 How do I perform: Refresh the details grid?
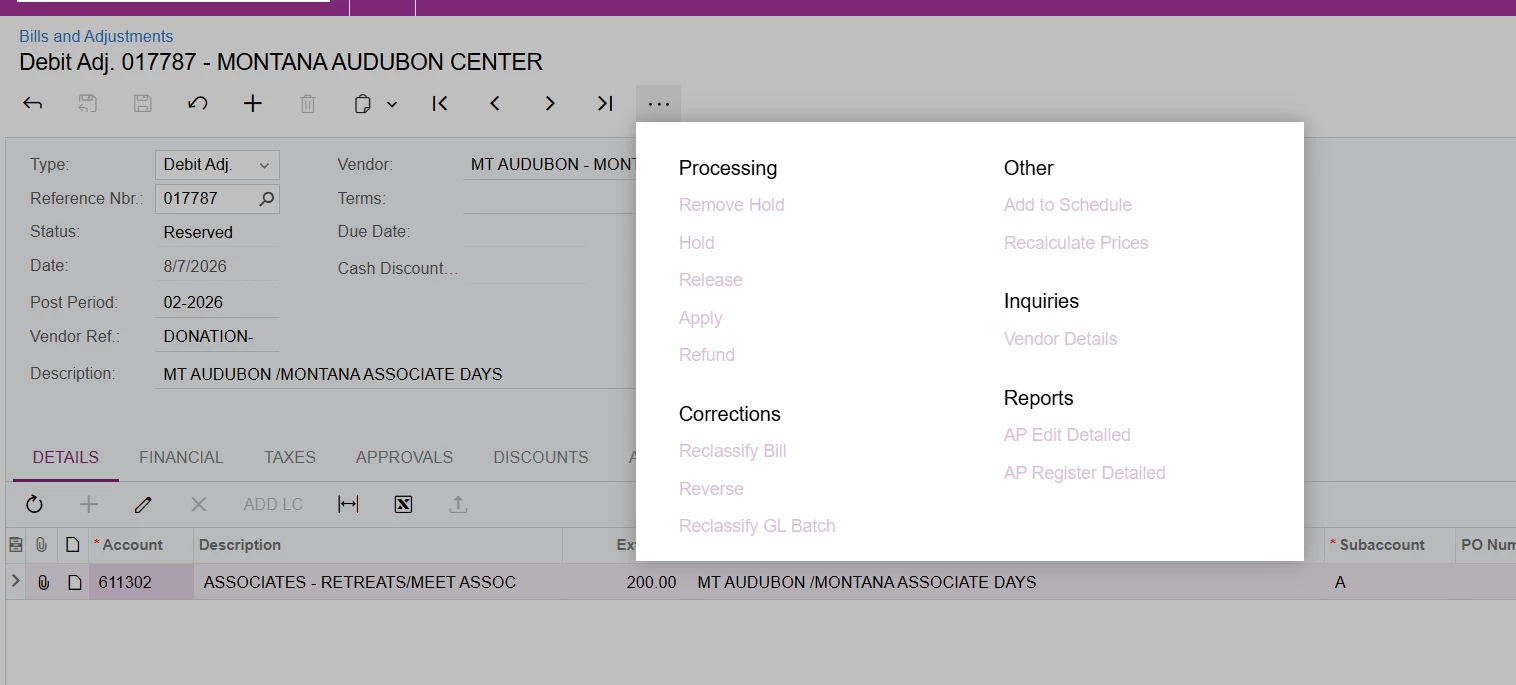click(x=34, y=504)
